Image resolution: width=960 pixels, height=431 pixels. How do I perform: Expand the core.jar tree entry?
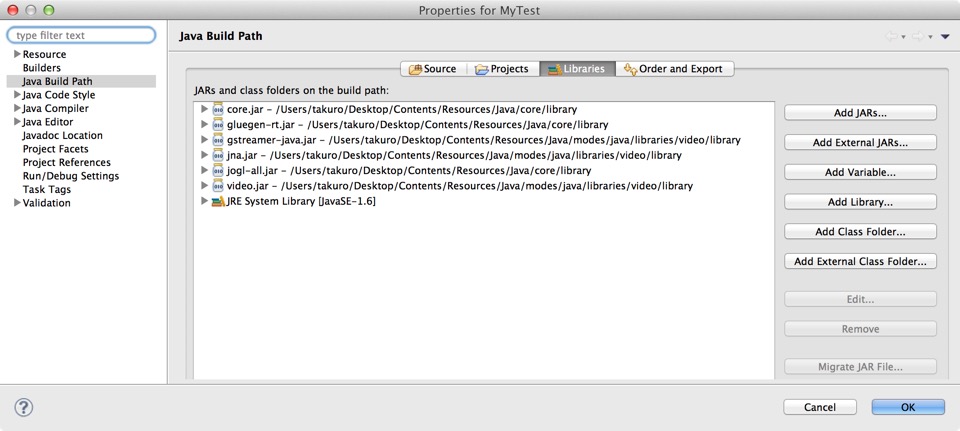pos(204,109)
